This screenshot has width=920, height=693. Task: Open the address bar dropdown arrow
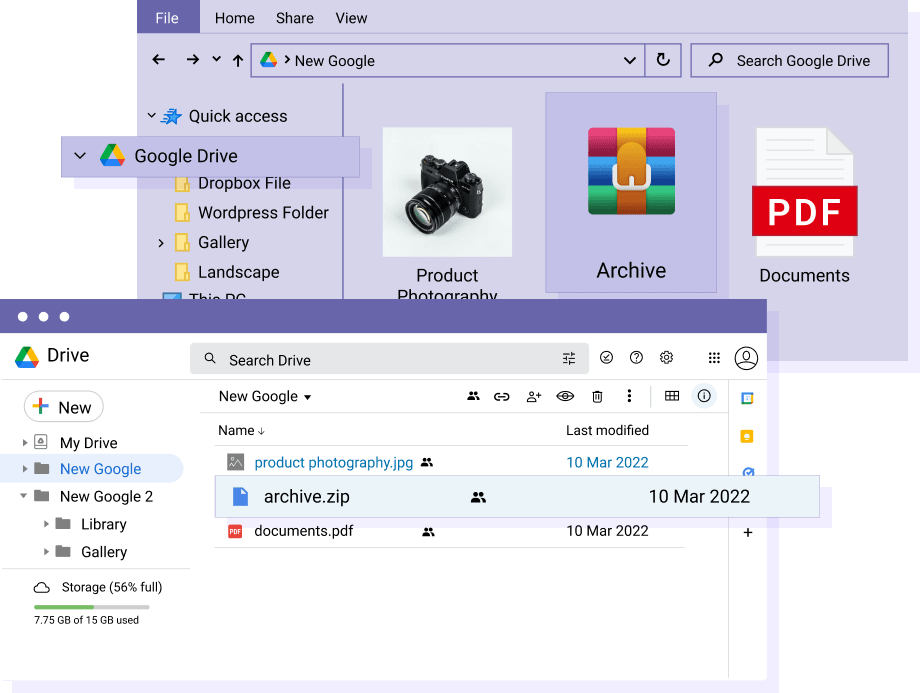coord(630,60)
